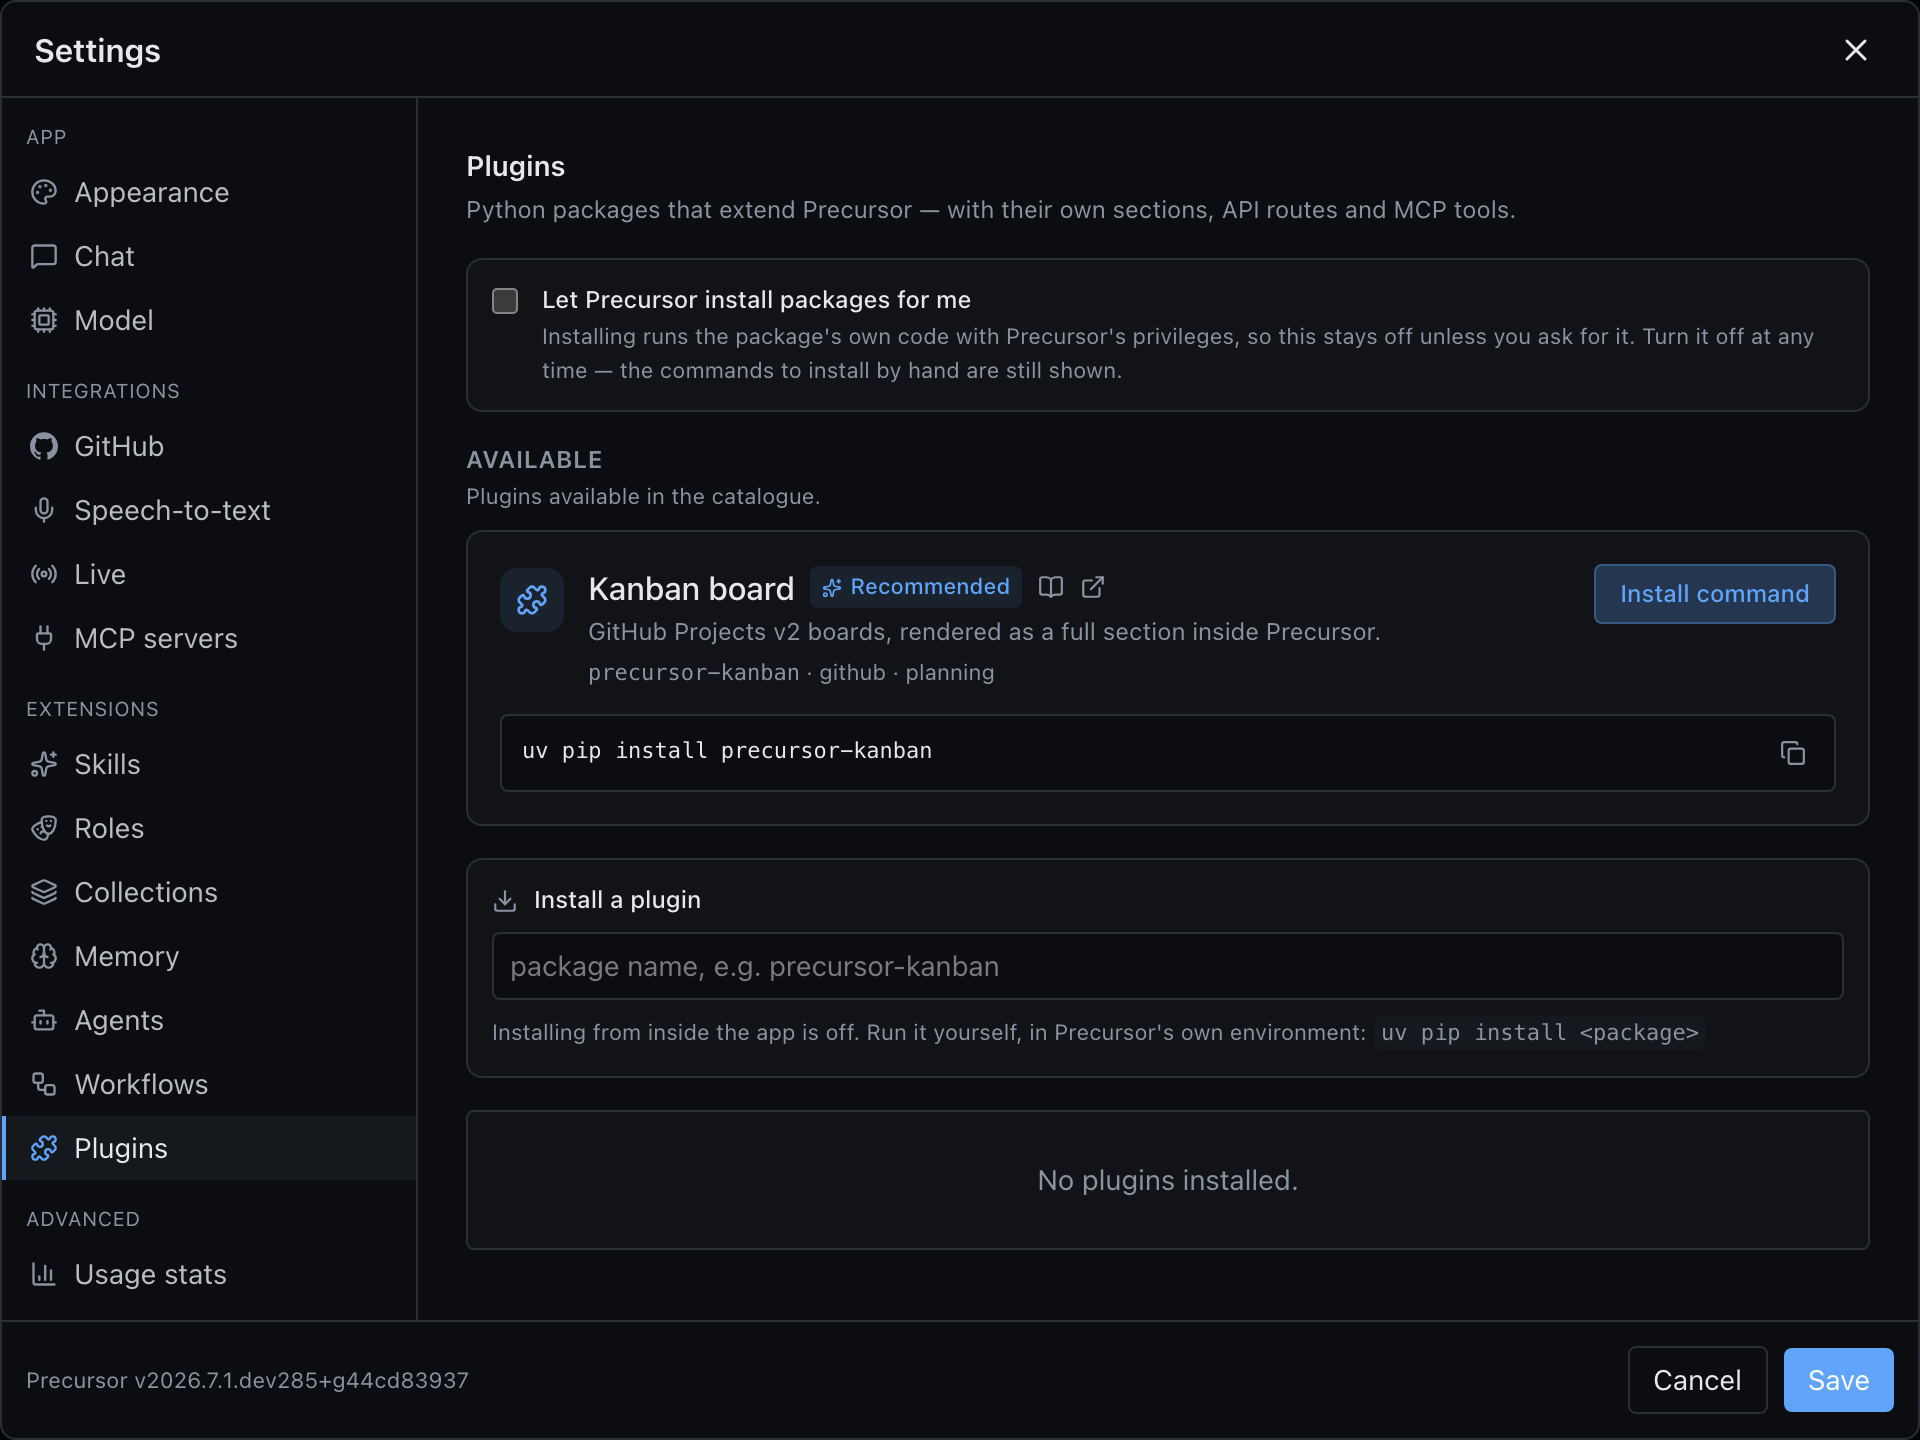Enable Let Precursor install packages for me
1920x1440 pixels.
click(505, 301)
